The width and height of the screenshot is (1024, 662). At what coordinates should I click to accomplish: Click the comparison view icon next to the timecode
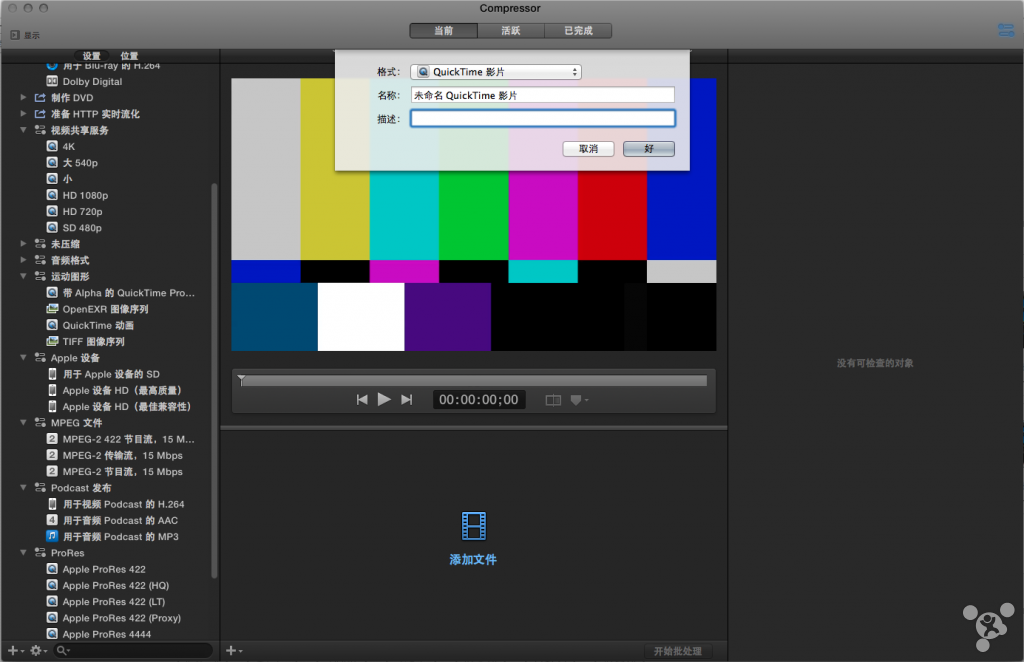[x=553, y=400]
